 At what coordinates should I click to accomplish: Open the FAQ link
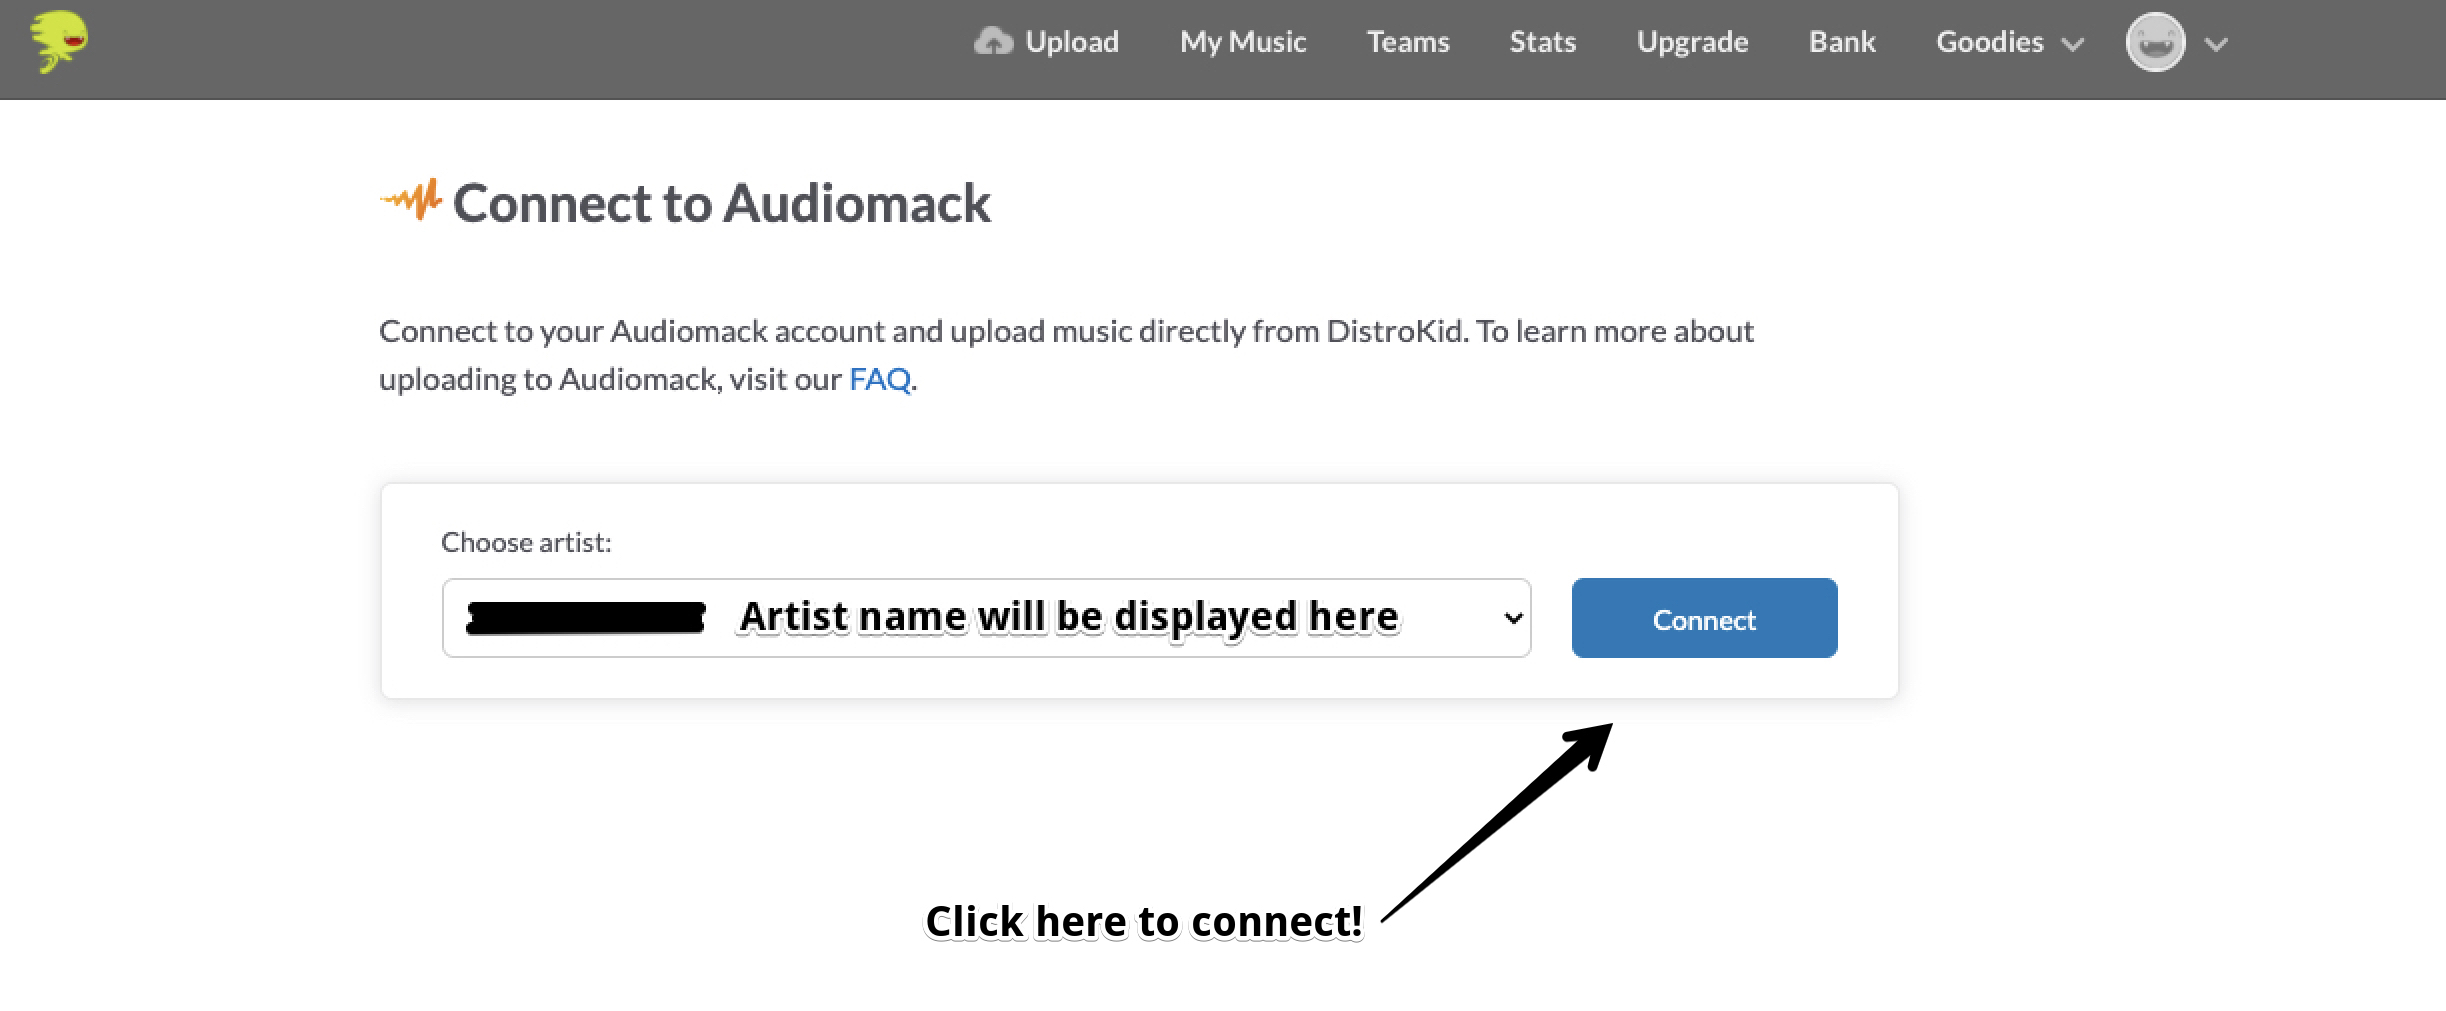coord(878,379)
